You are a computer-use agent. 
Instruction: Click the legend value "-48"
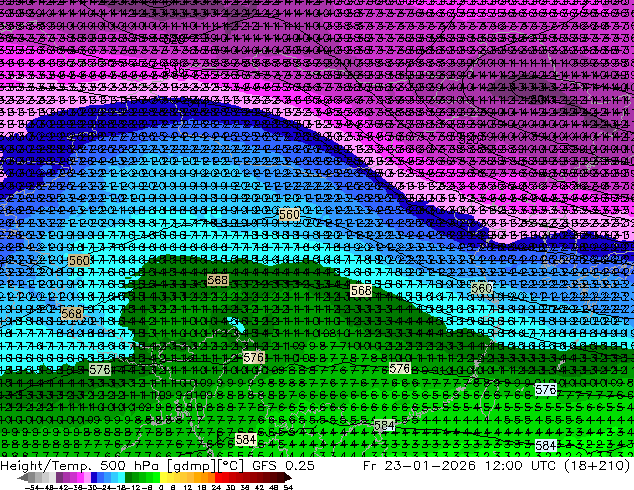point(47,488)
